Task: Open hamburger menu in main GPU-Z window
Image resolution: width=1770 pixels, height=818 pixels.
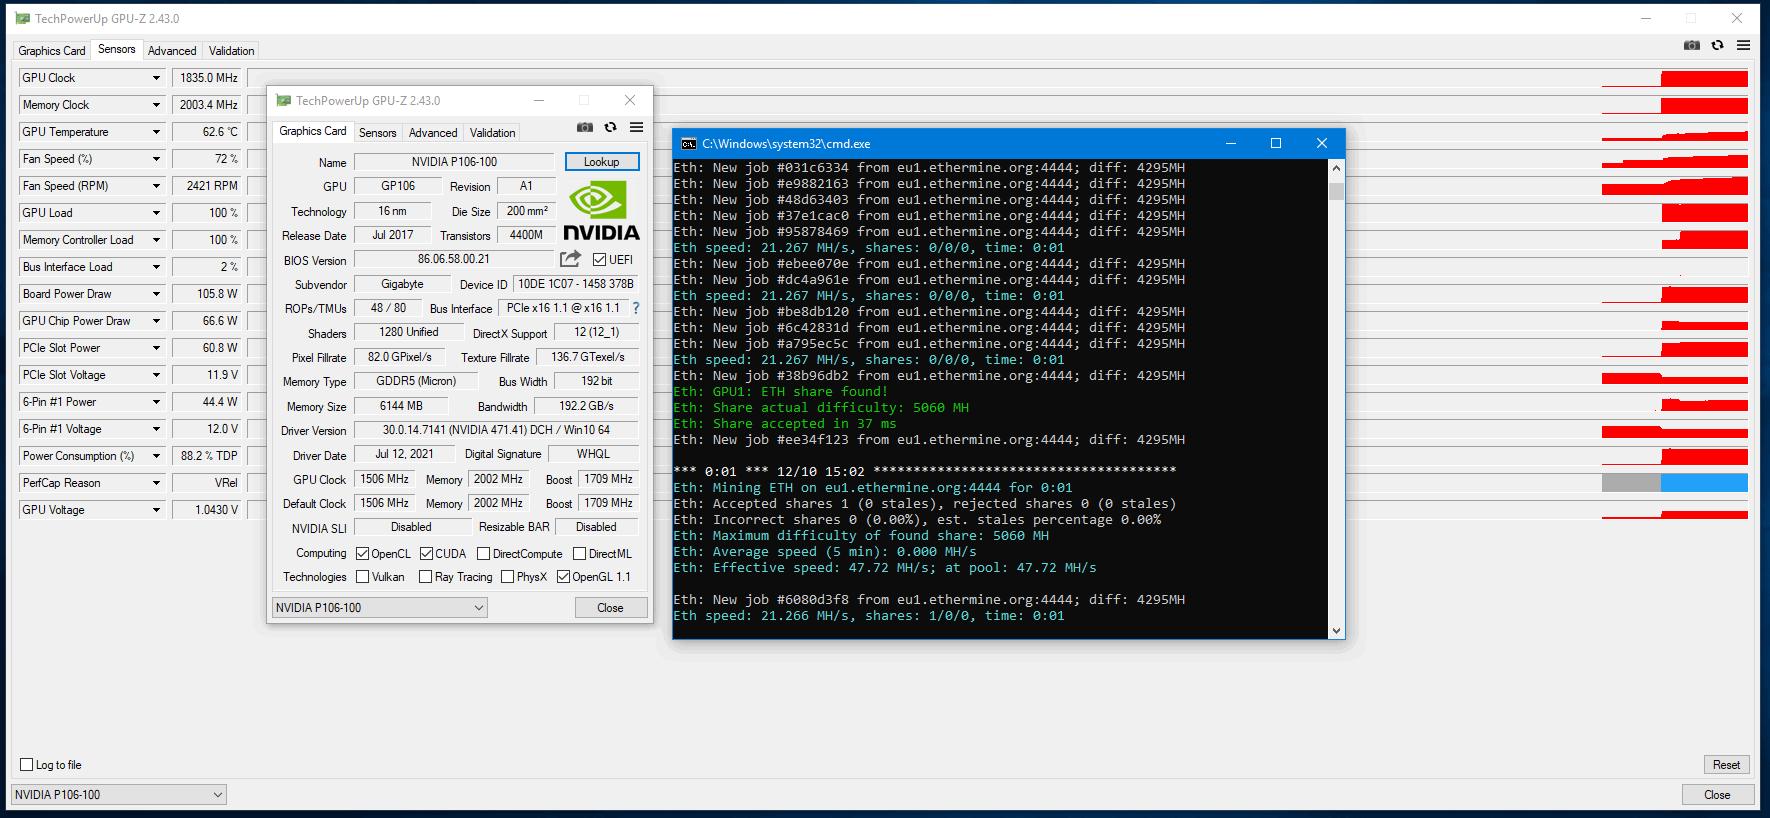Action: (x=1744, y=45)
